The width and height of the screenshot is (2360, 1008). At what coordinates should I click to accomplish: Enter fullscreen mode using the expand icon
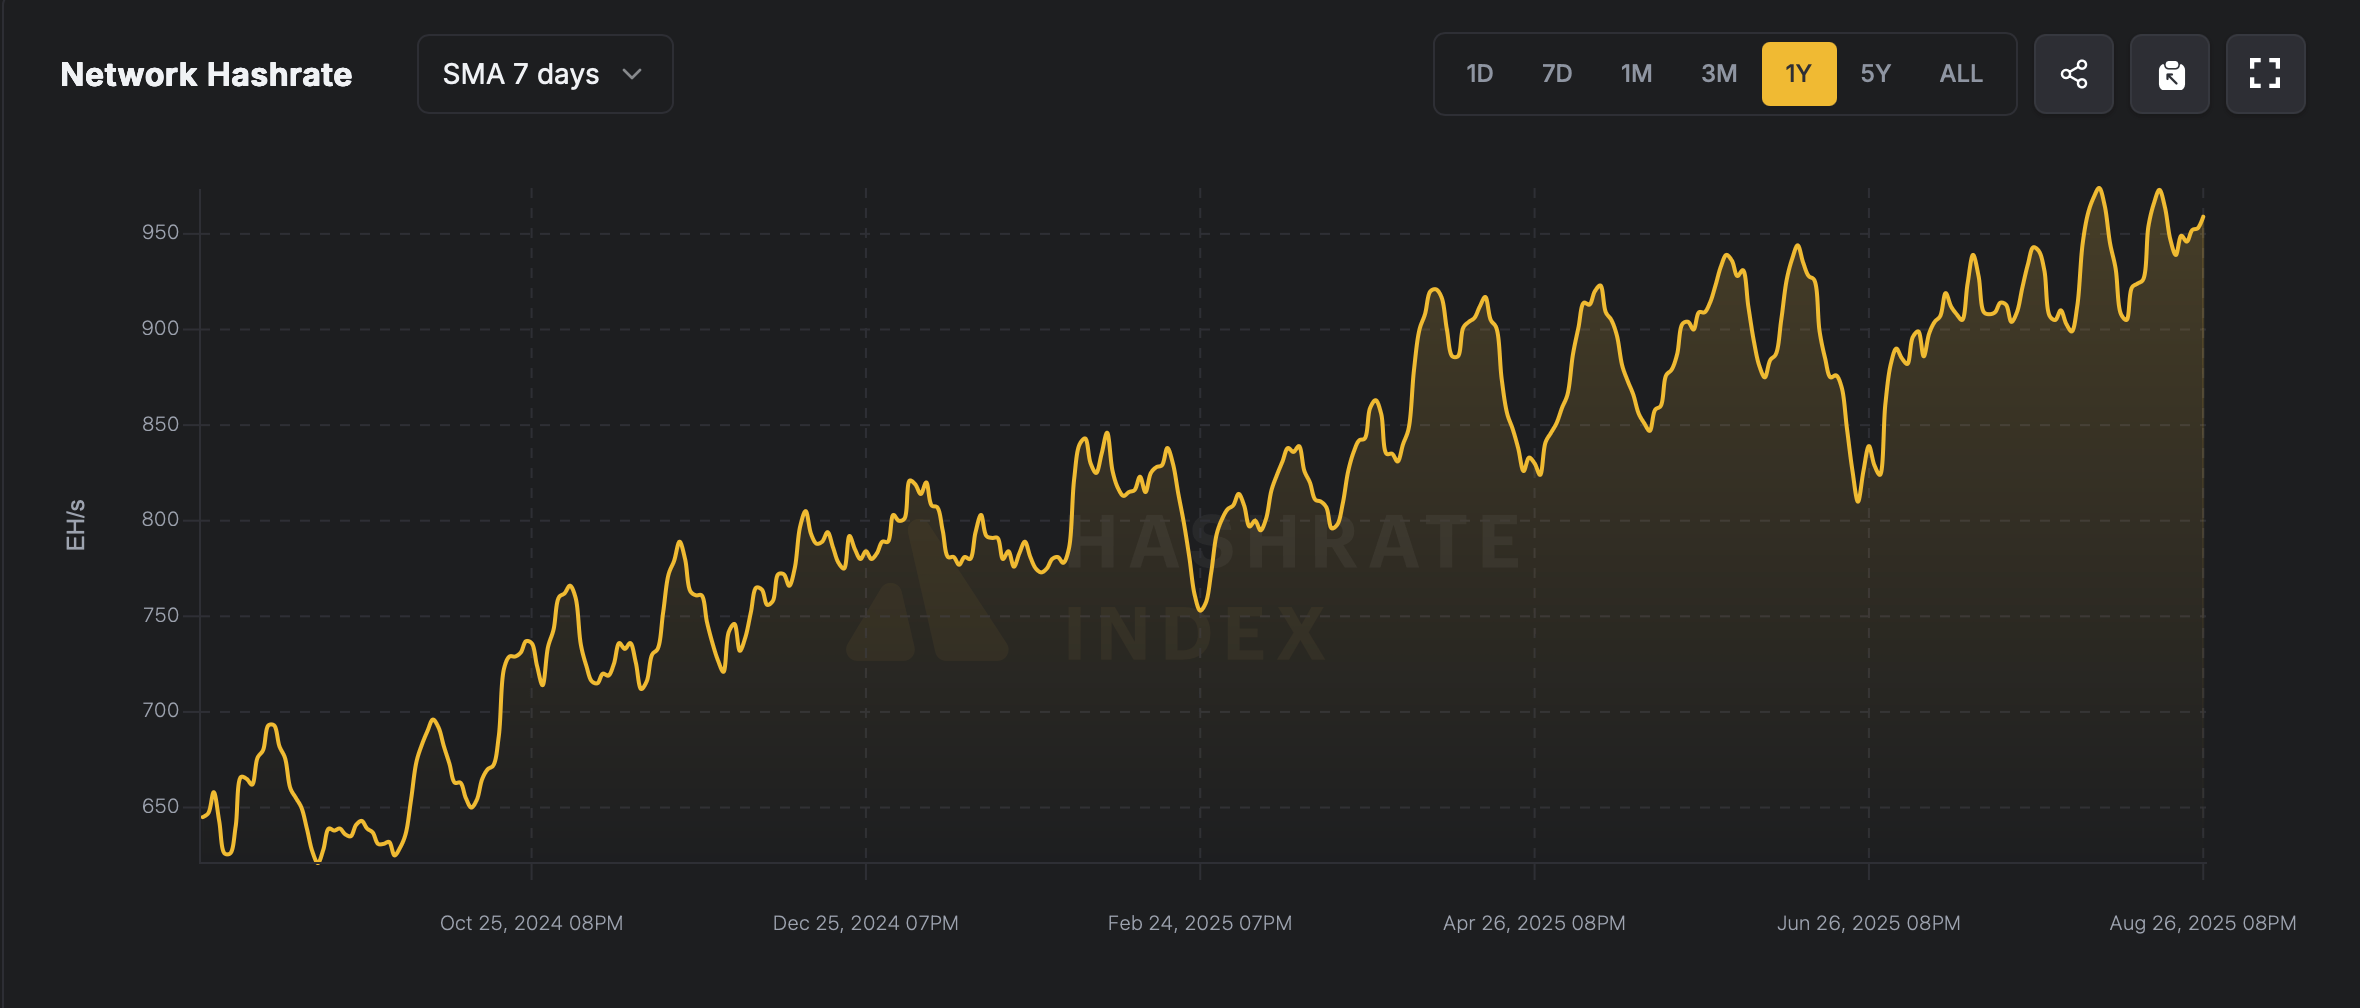pos(2266,73)
